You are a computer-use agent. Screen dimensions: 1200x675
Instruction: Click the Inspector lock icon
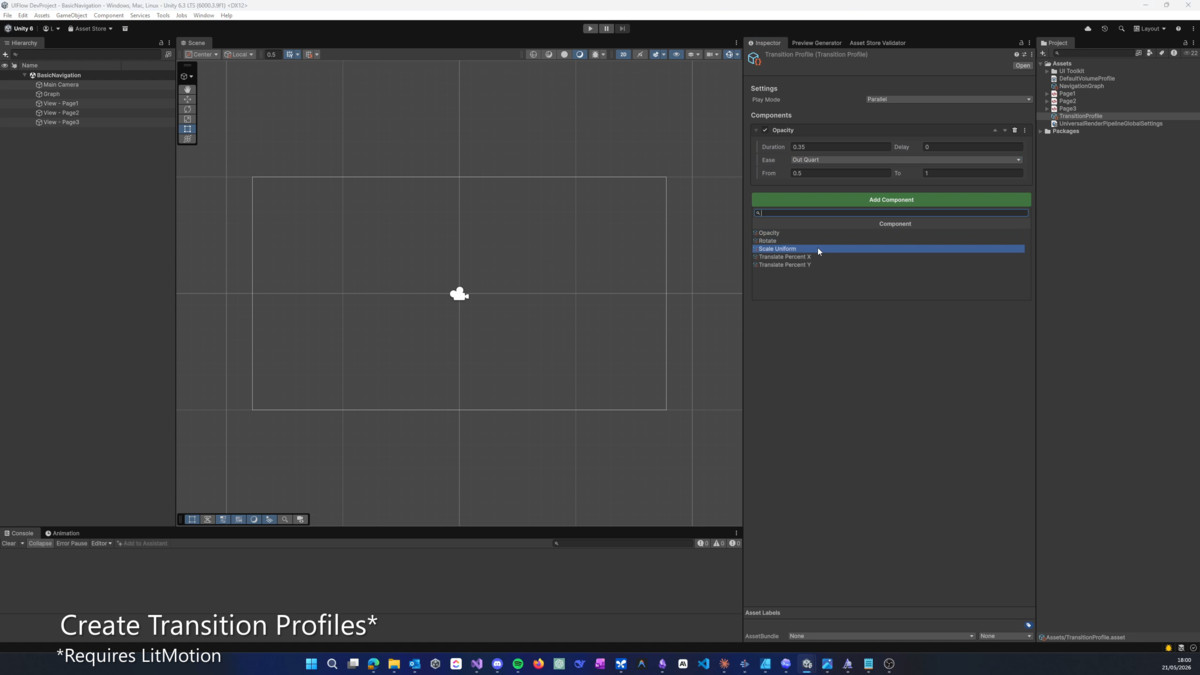(x=1021, y=43)
